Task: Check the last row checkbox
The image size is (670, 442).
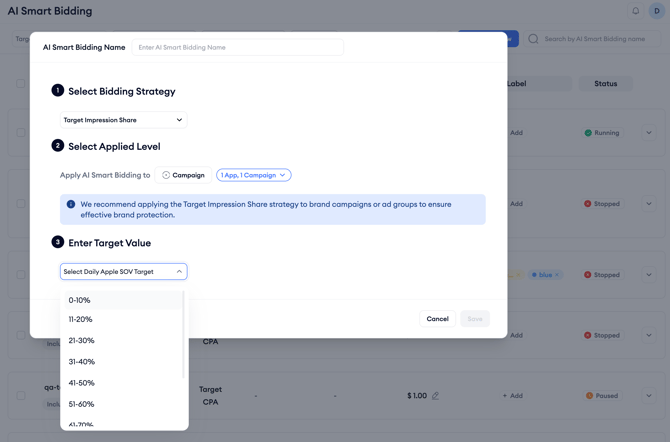Action: coord(21,396)
